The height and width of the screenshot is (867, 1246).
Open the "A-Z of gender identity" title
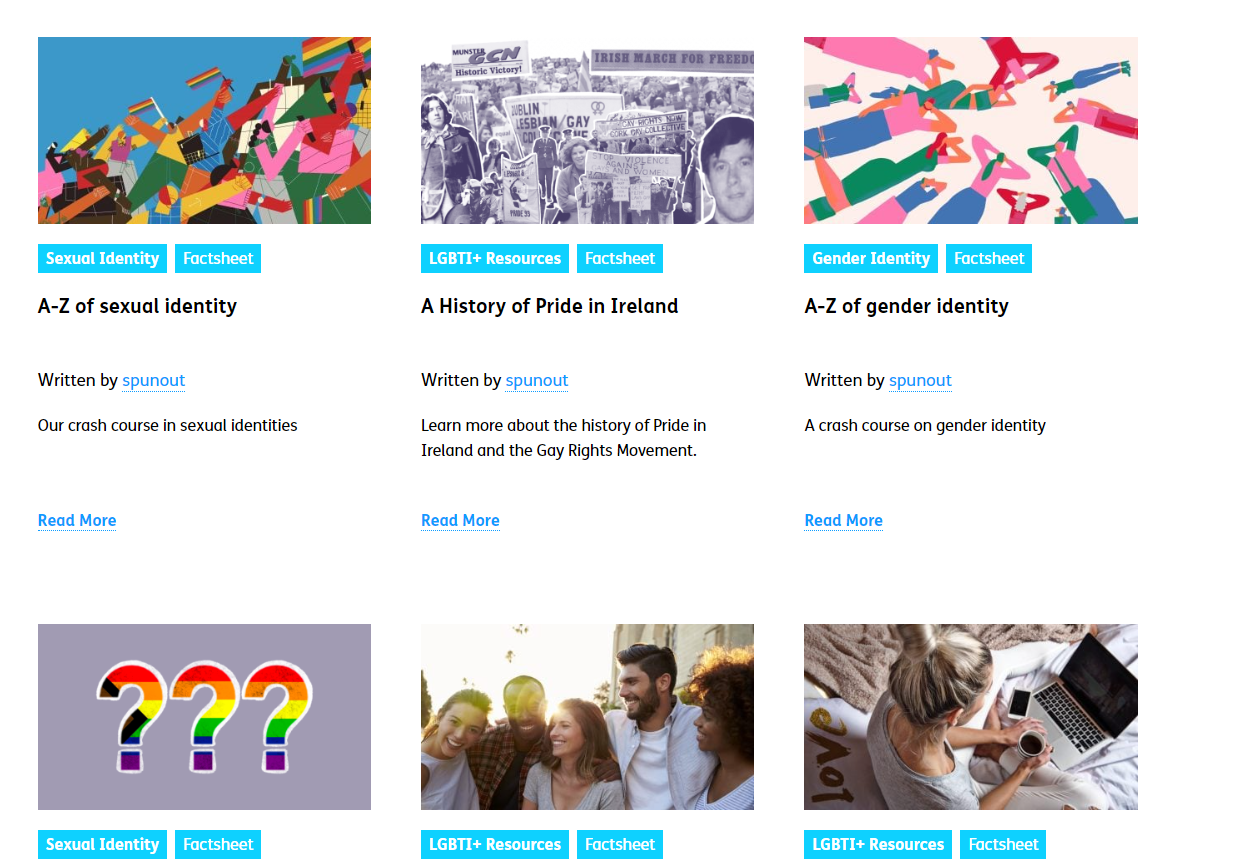(906, 306)
